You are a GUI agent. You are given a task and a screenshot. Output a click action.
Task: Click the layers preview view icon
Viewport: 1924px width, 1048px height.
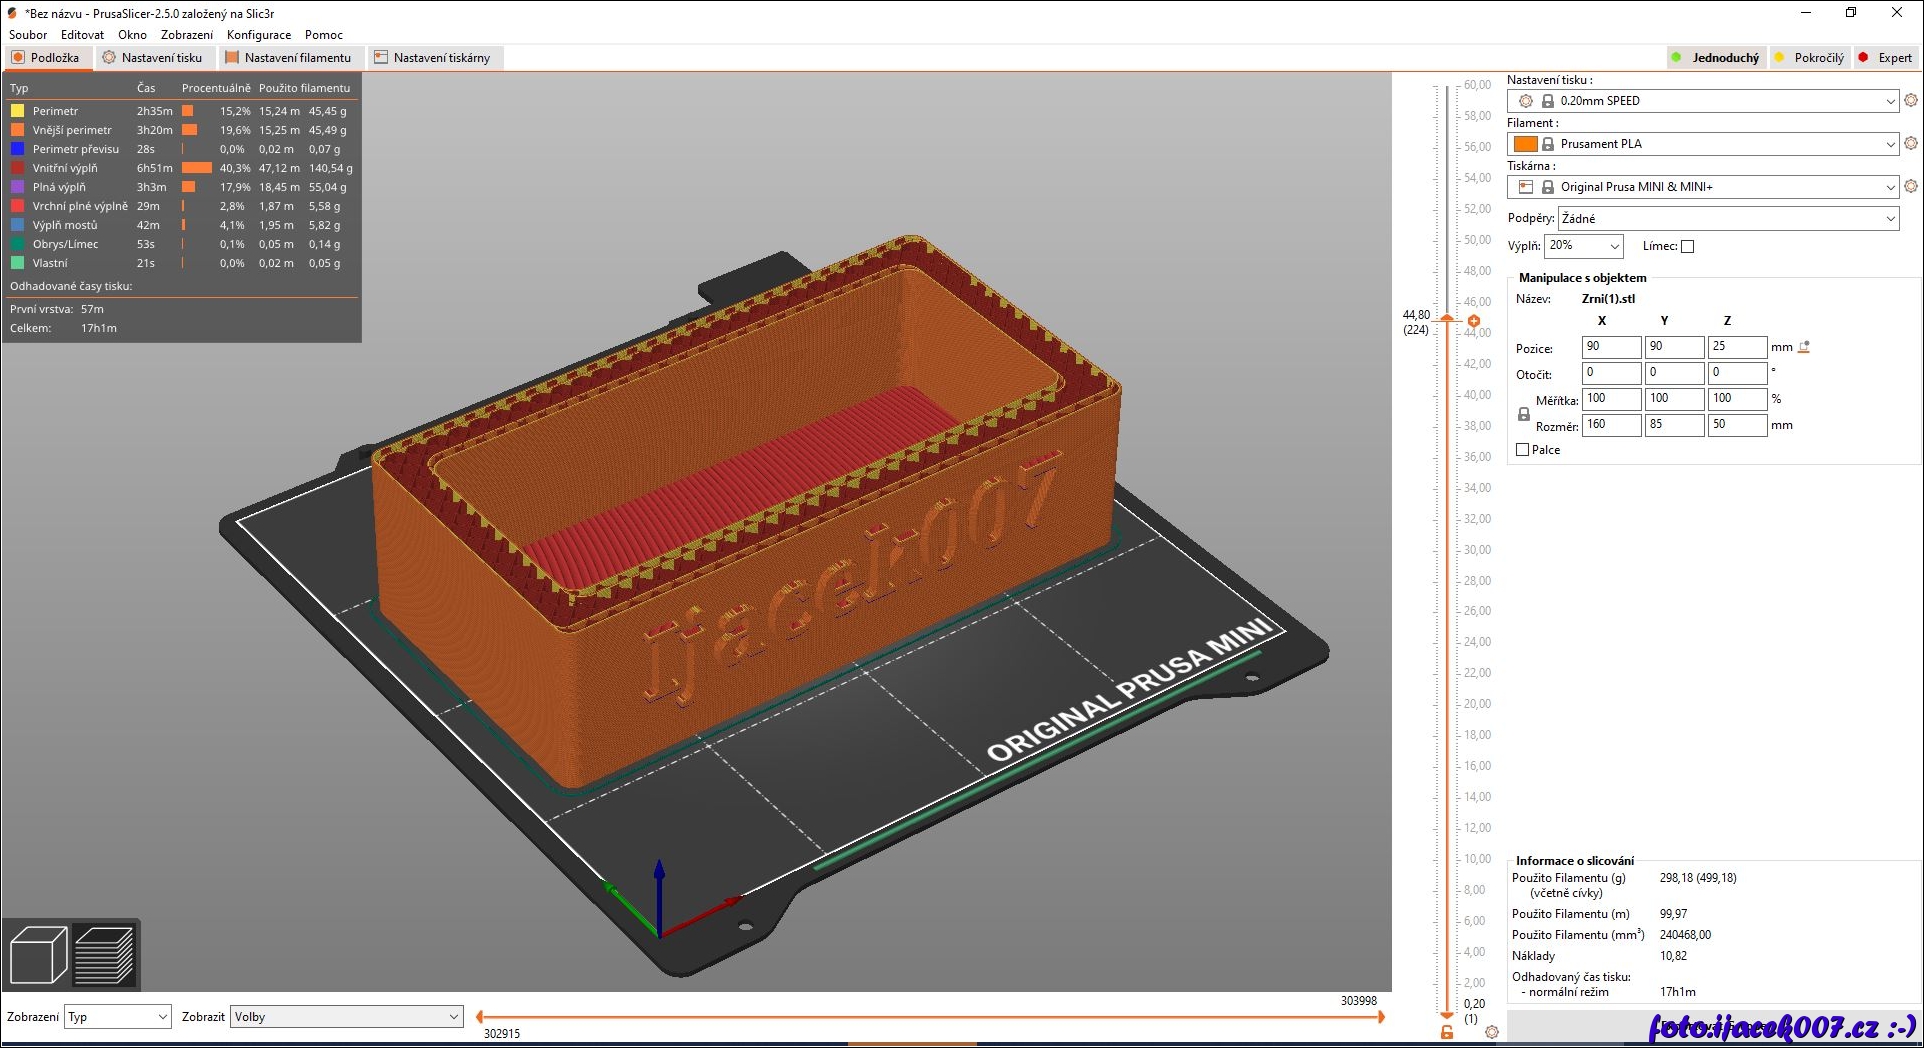[x=104, y=955]
